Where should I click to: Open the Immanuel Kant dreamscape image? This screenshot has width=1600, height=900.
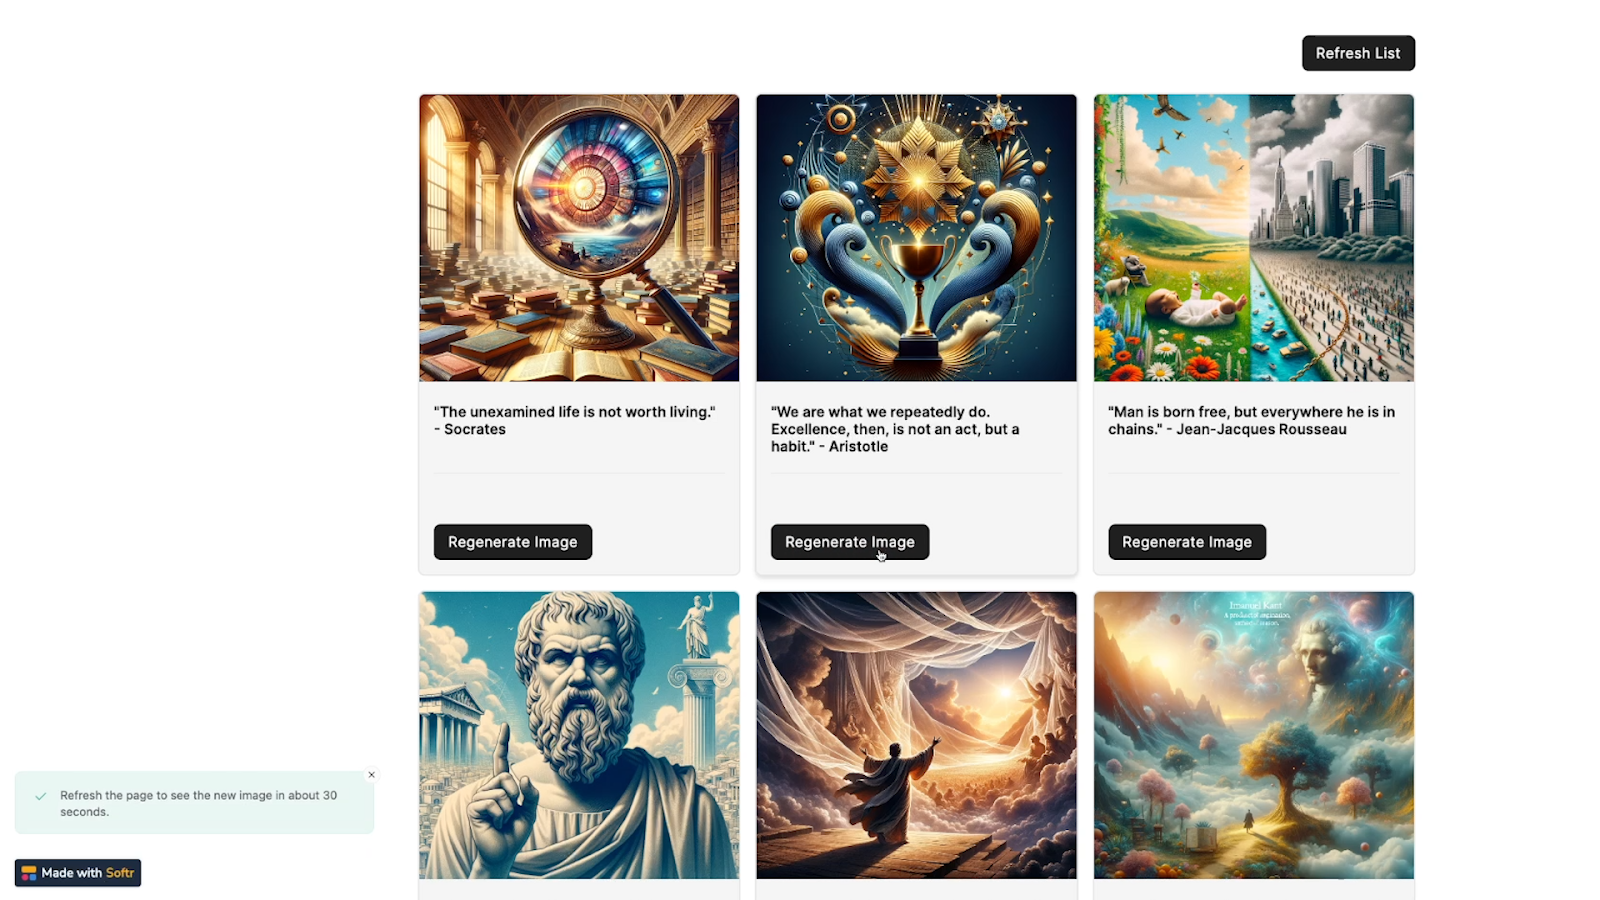click(1254, 735)
